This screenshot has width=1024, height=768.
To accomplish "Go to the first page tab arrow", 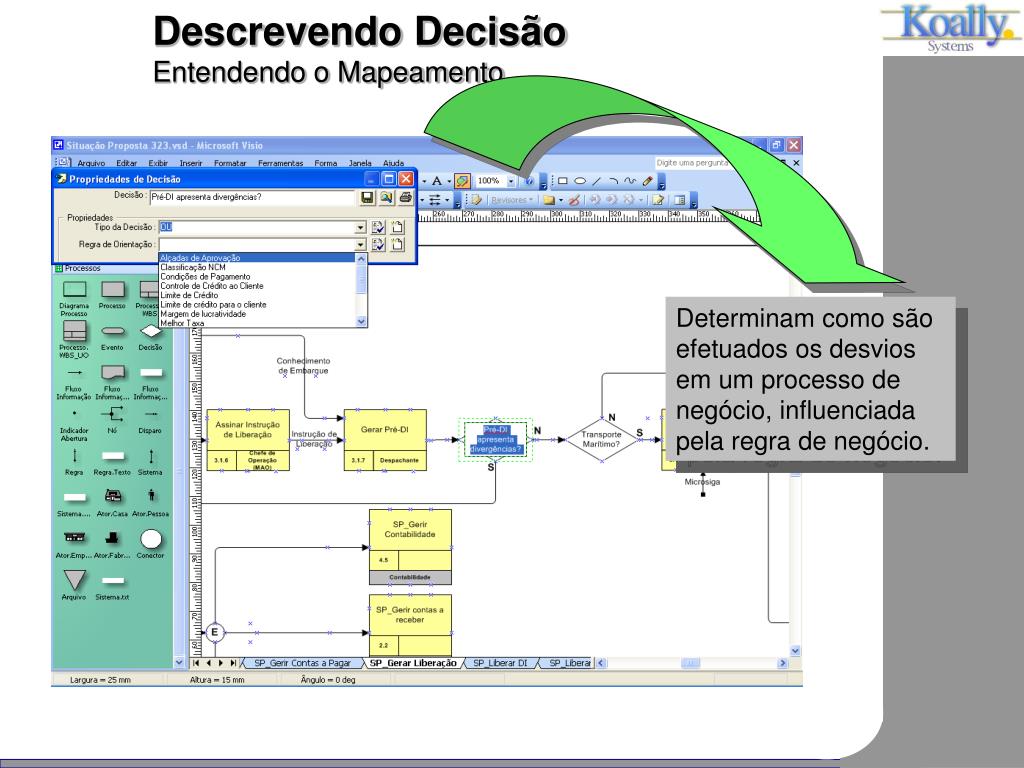I will 196,663.
